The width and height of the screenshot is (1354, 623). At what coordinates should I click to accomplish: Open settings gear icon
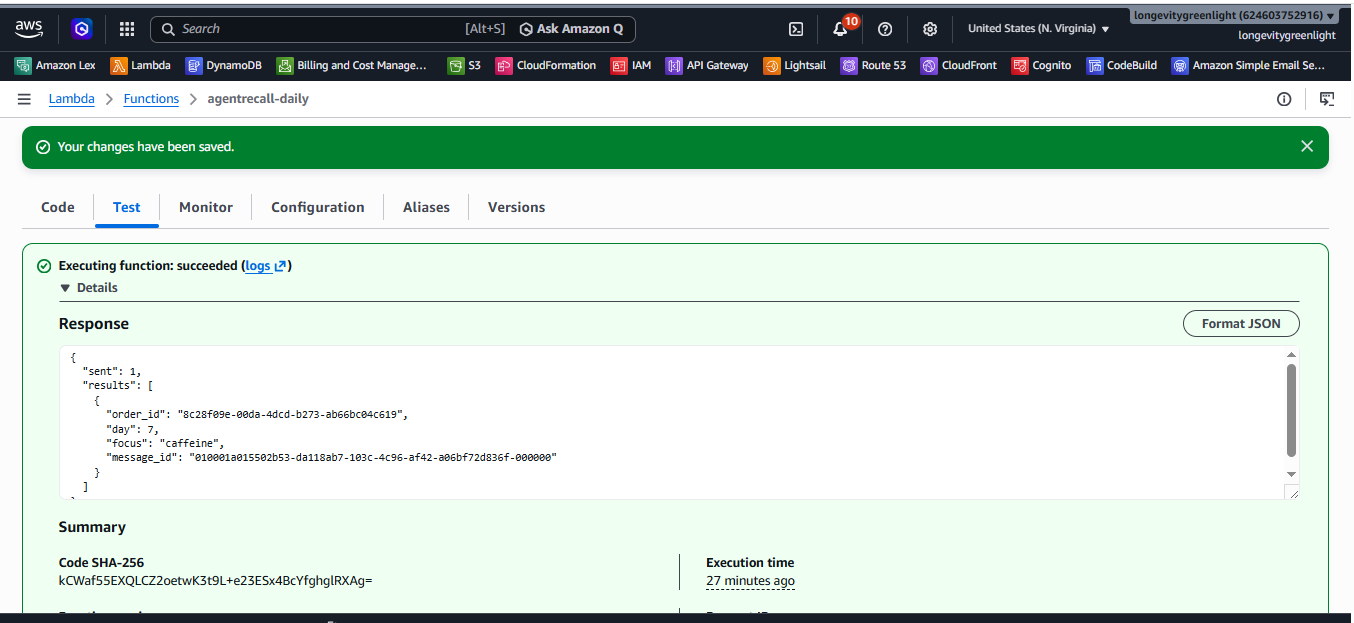point(930,29)
